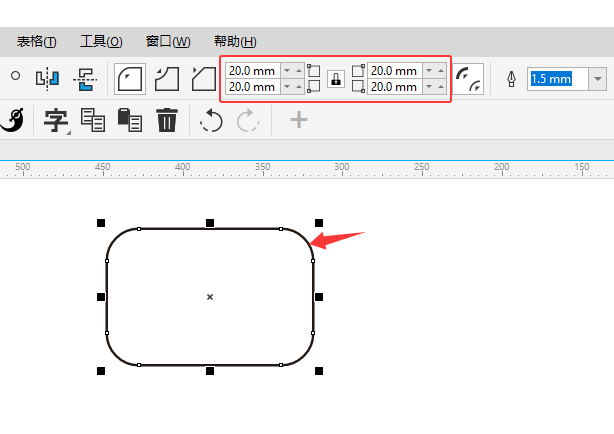Image resolution: width=614 pixels, height=434 pixels.
Task: Toggle the edit corners together lock
Action: pos(336,79)
